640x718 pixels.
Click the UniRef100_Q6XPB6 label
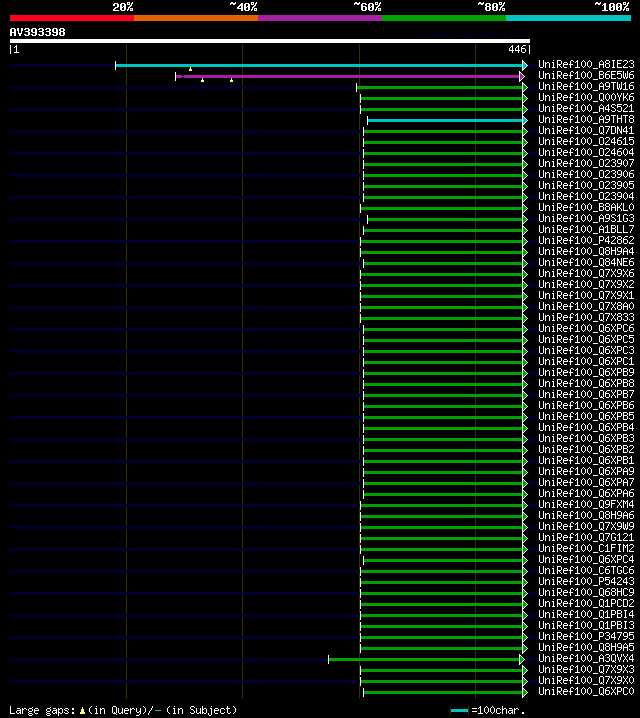(586, 405)
